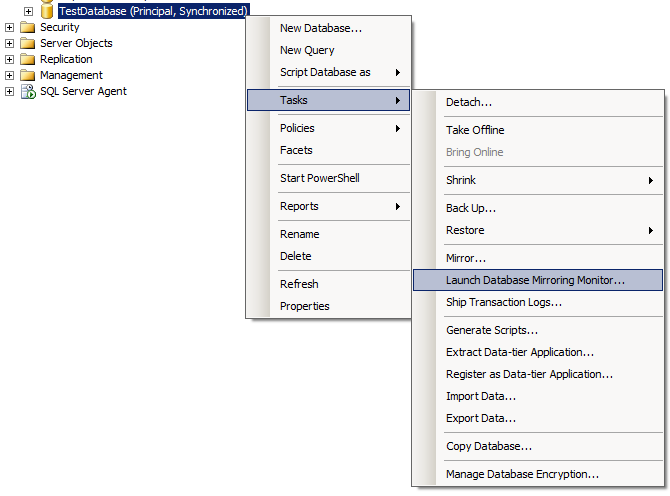Click Mirror... in the Tasks submenu
The width and height of the screenshot is (670, 496).
(x=466, y=258)
